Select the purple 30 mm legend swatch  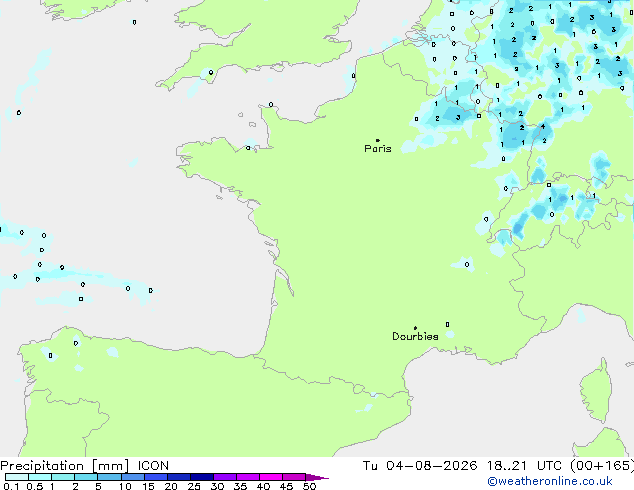225,477
